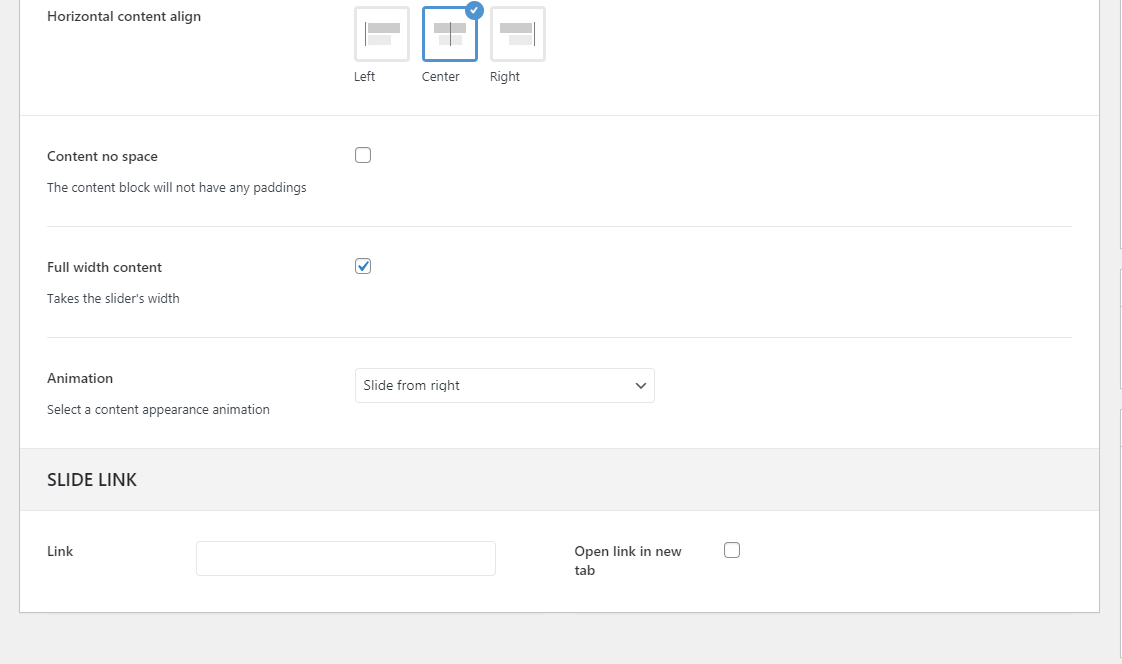The height and width of the screenshot is (664, 1122).
Task: Tick the Open link in new tab checkbox
Action: (732, 550)
